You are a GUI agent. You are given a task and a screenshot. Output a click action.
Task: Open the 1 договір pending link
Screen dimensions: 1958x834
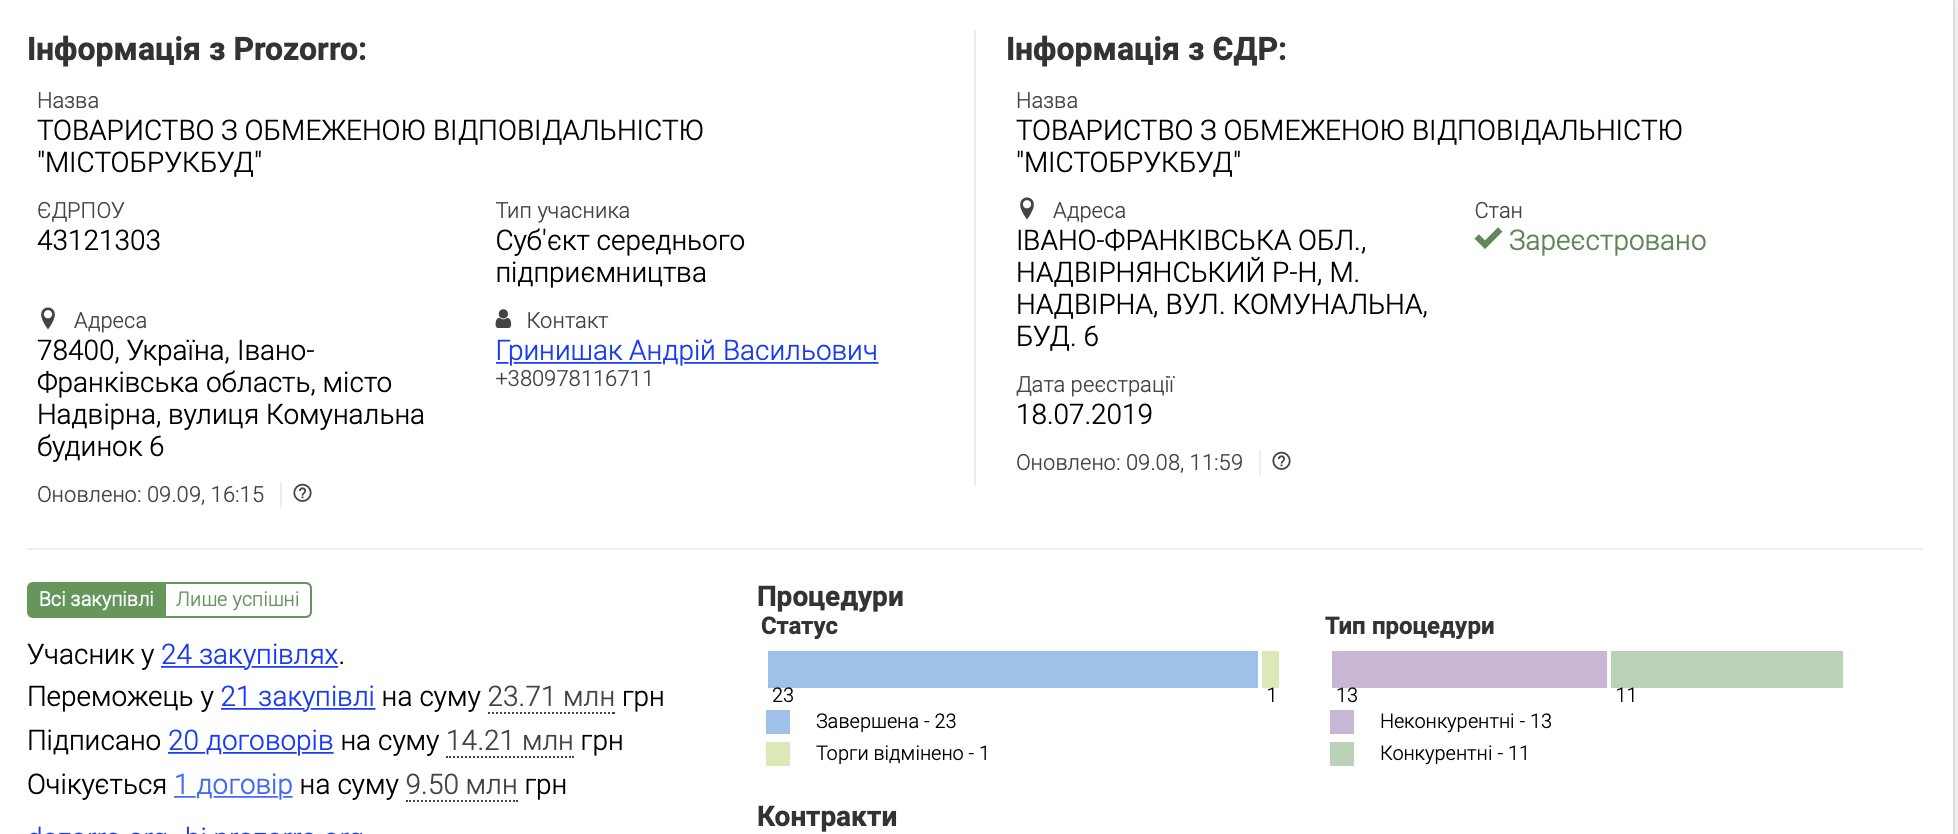(233, 784)
